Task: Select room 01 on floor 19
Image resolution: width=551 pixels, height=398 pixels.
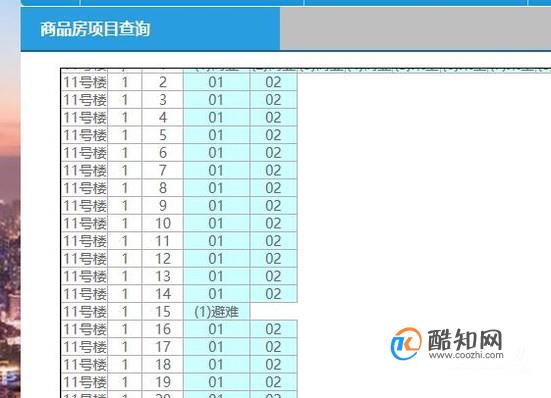Action: 216,382
